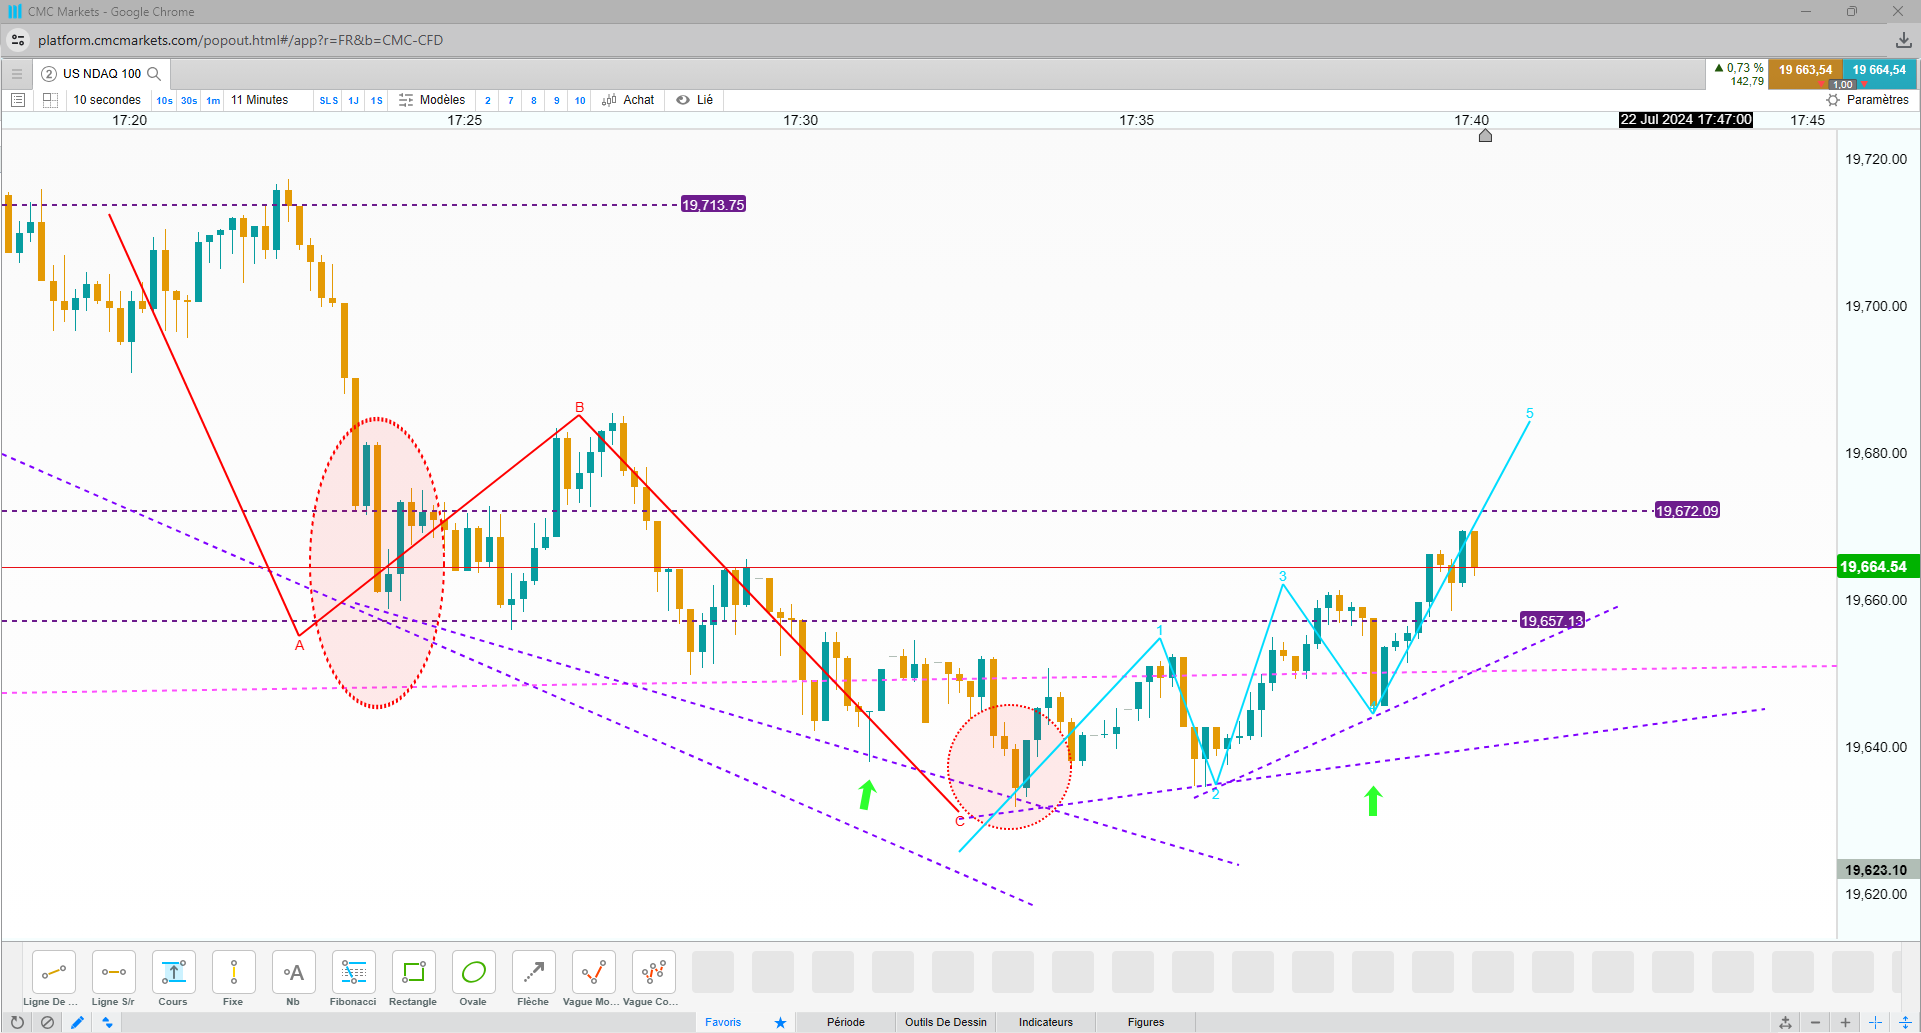Select the 1S template shortcut
This screenshot has height=1033, width=1921.
[377, 100]
